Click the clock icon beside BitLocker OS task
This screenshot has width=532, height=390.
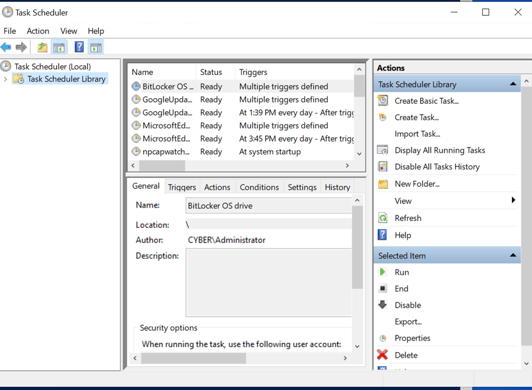136,86
